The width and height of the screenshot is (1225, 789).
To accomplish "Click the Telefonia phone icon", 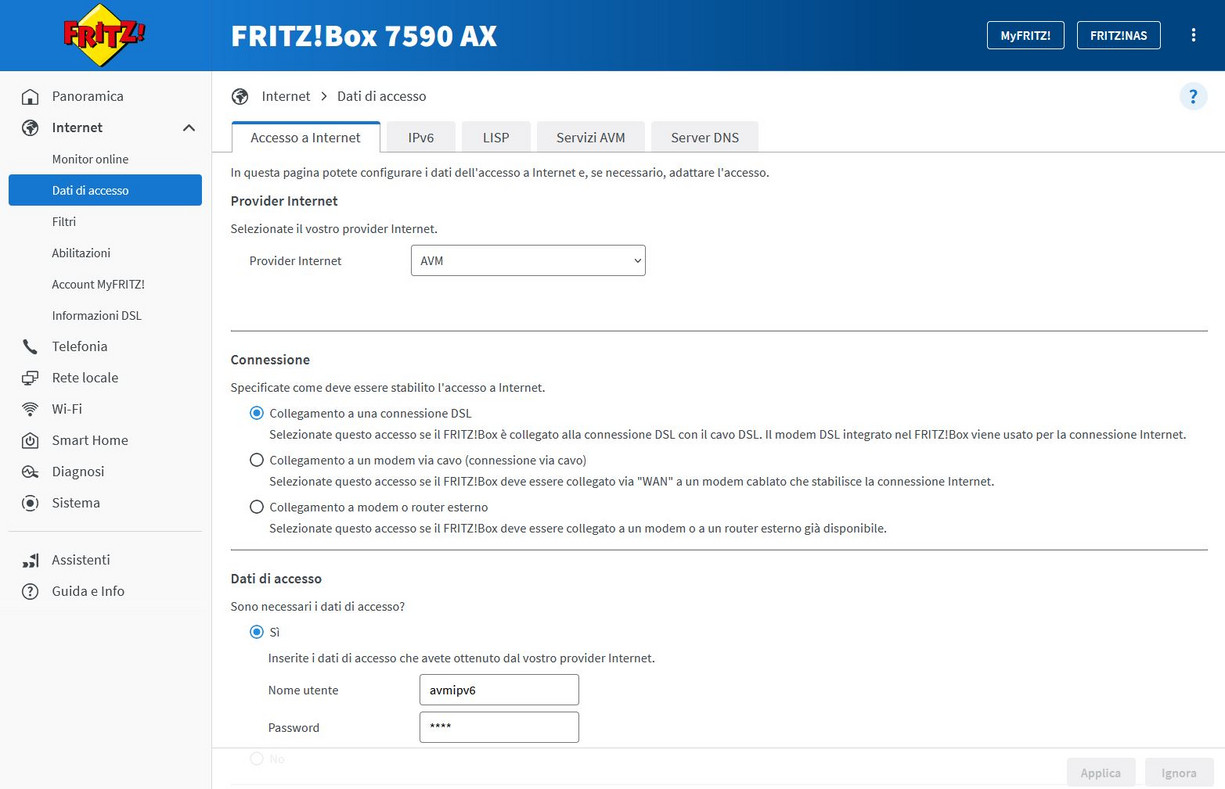I will click(31, 347).
